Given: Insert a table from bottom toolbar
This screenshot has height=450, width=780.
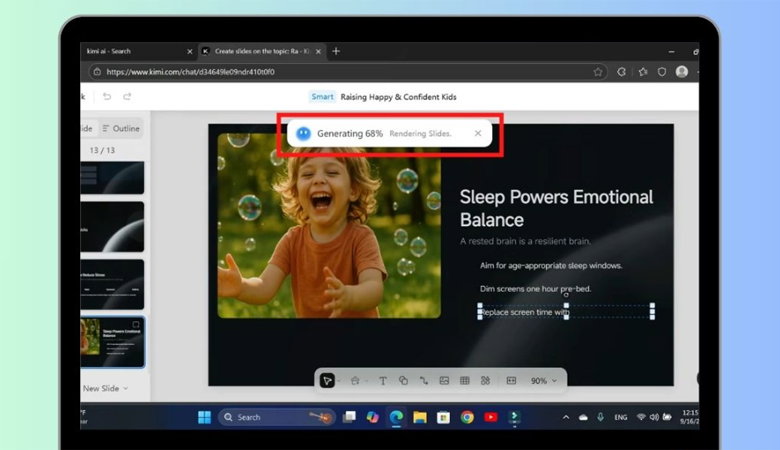Looking at the screenshot, I should 465,381.
